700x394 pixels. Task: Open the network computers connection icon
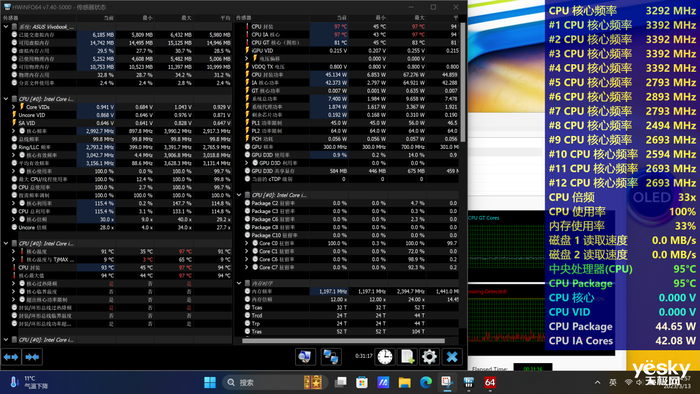(x=330, y=357)
